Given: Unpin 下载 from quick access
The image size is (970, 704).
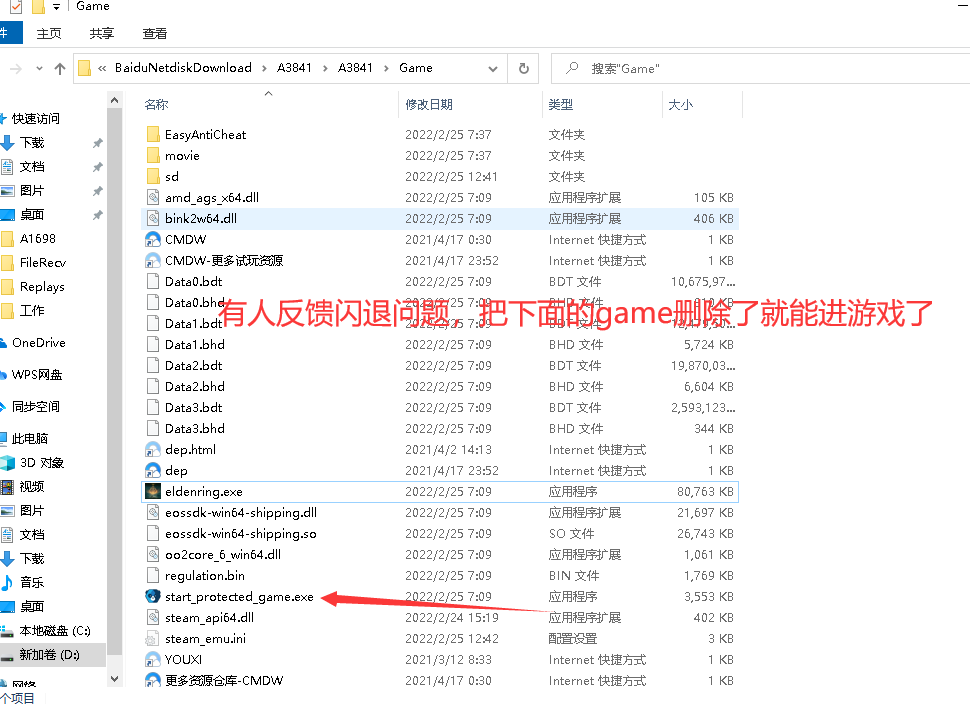Looking at the screenshot, I should pos(96,141).
